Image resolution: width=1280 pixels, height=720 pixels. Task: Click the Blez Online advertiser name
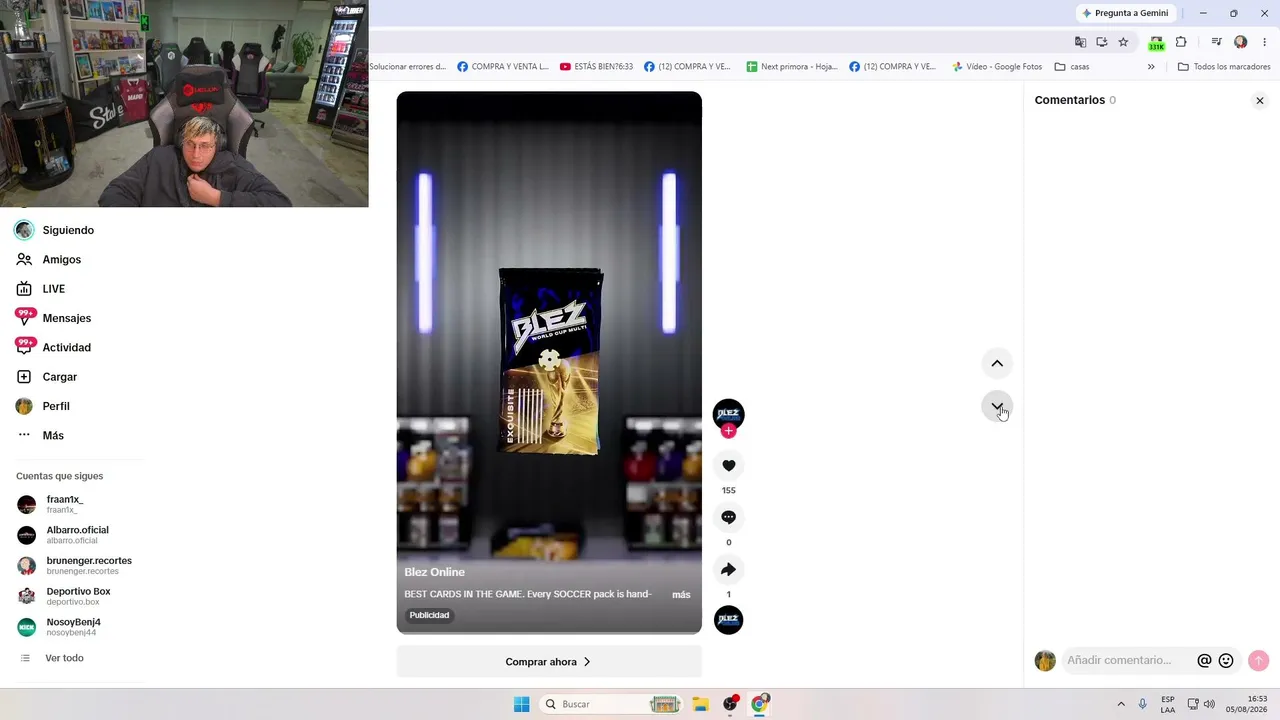pyautogui.click(x=434, y=572)
